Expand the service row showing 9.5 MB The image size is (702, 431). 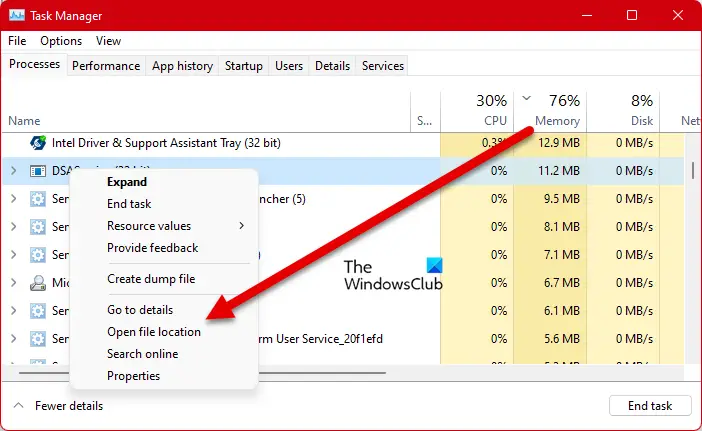(13, 199)
